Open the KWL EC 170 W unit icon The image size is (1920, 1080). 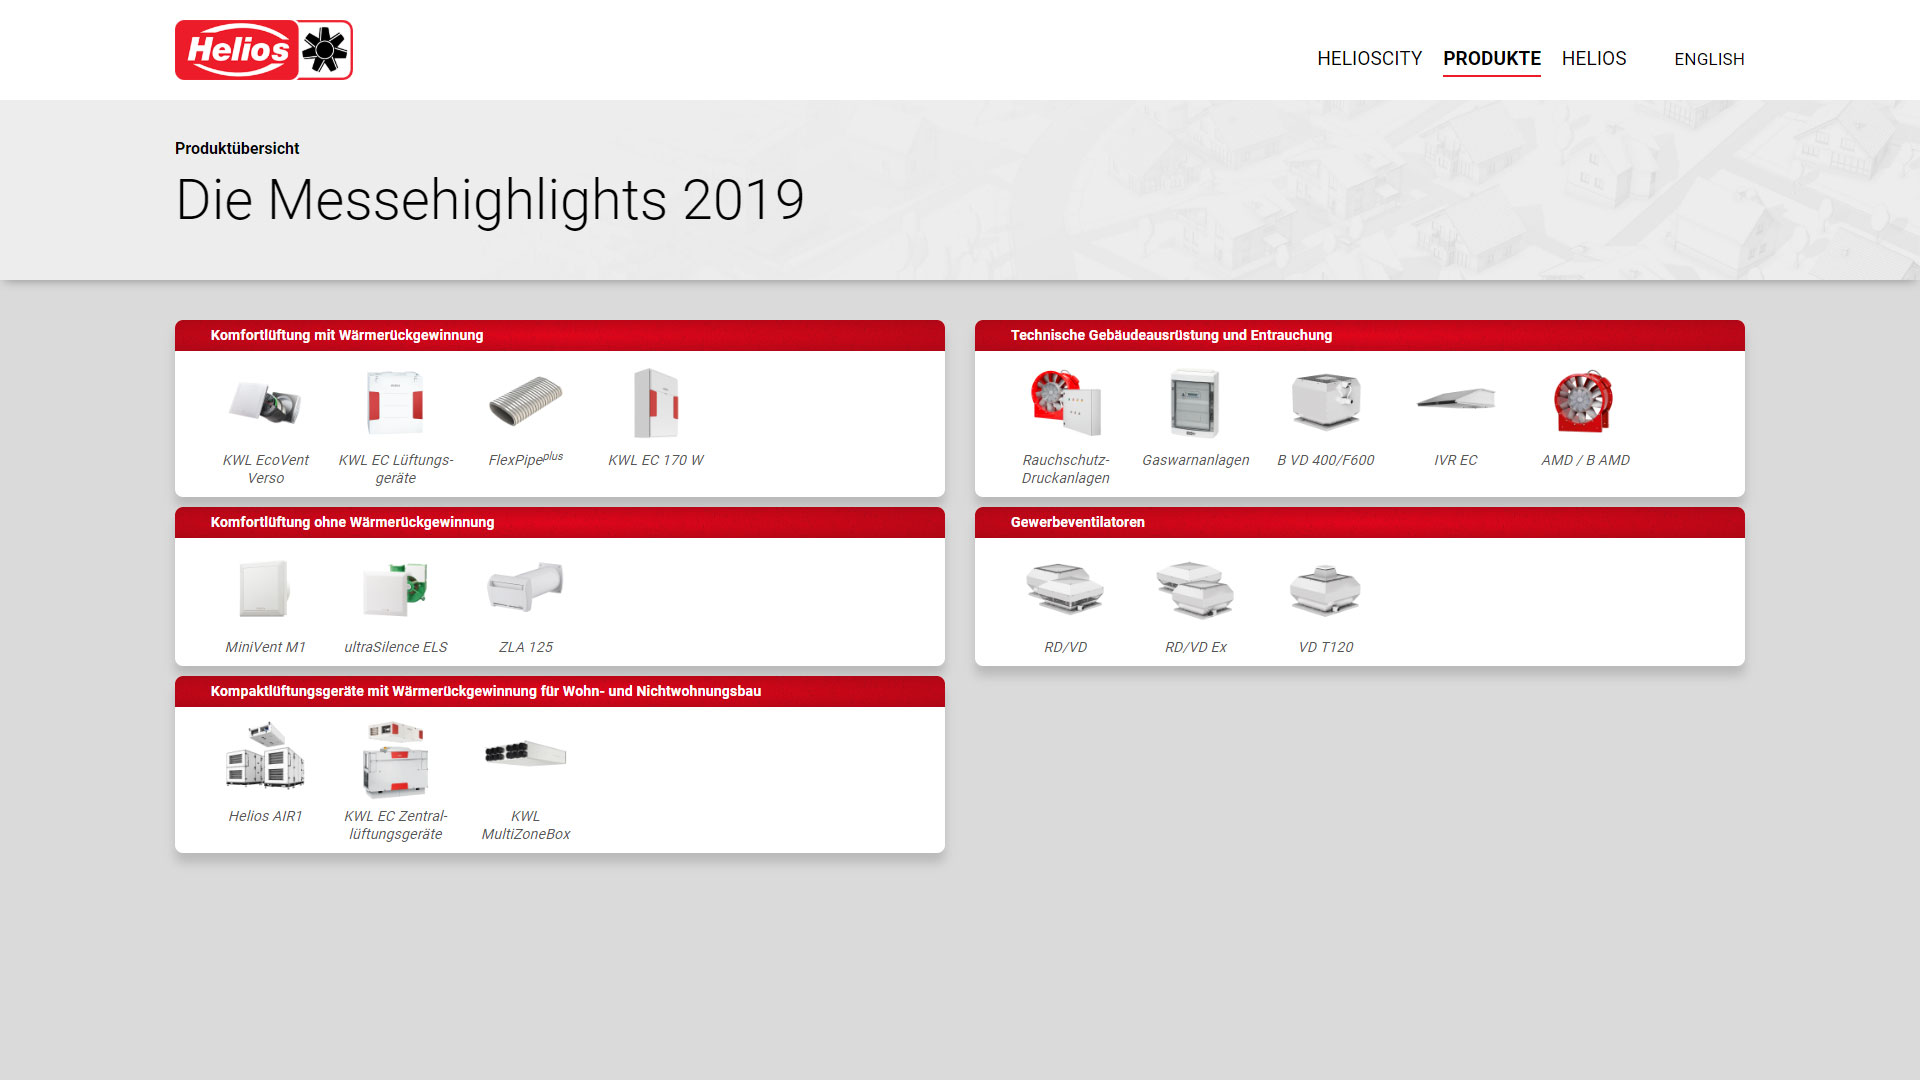[x=655, y=403]
